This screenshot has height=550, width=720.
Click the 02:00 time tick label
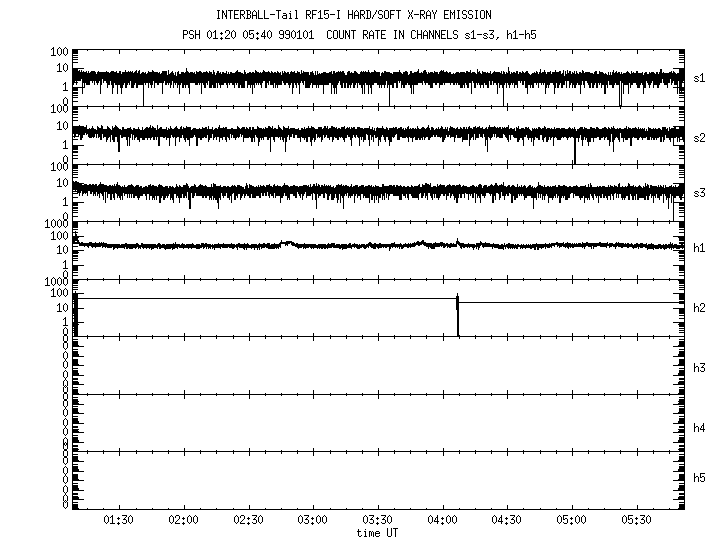click(x=183, y=521)
